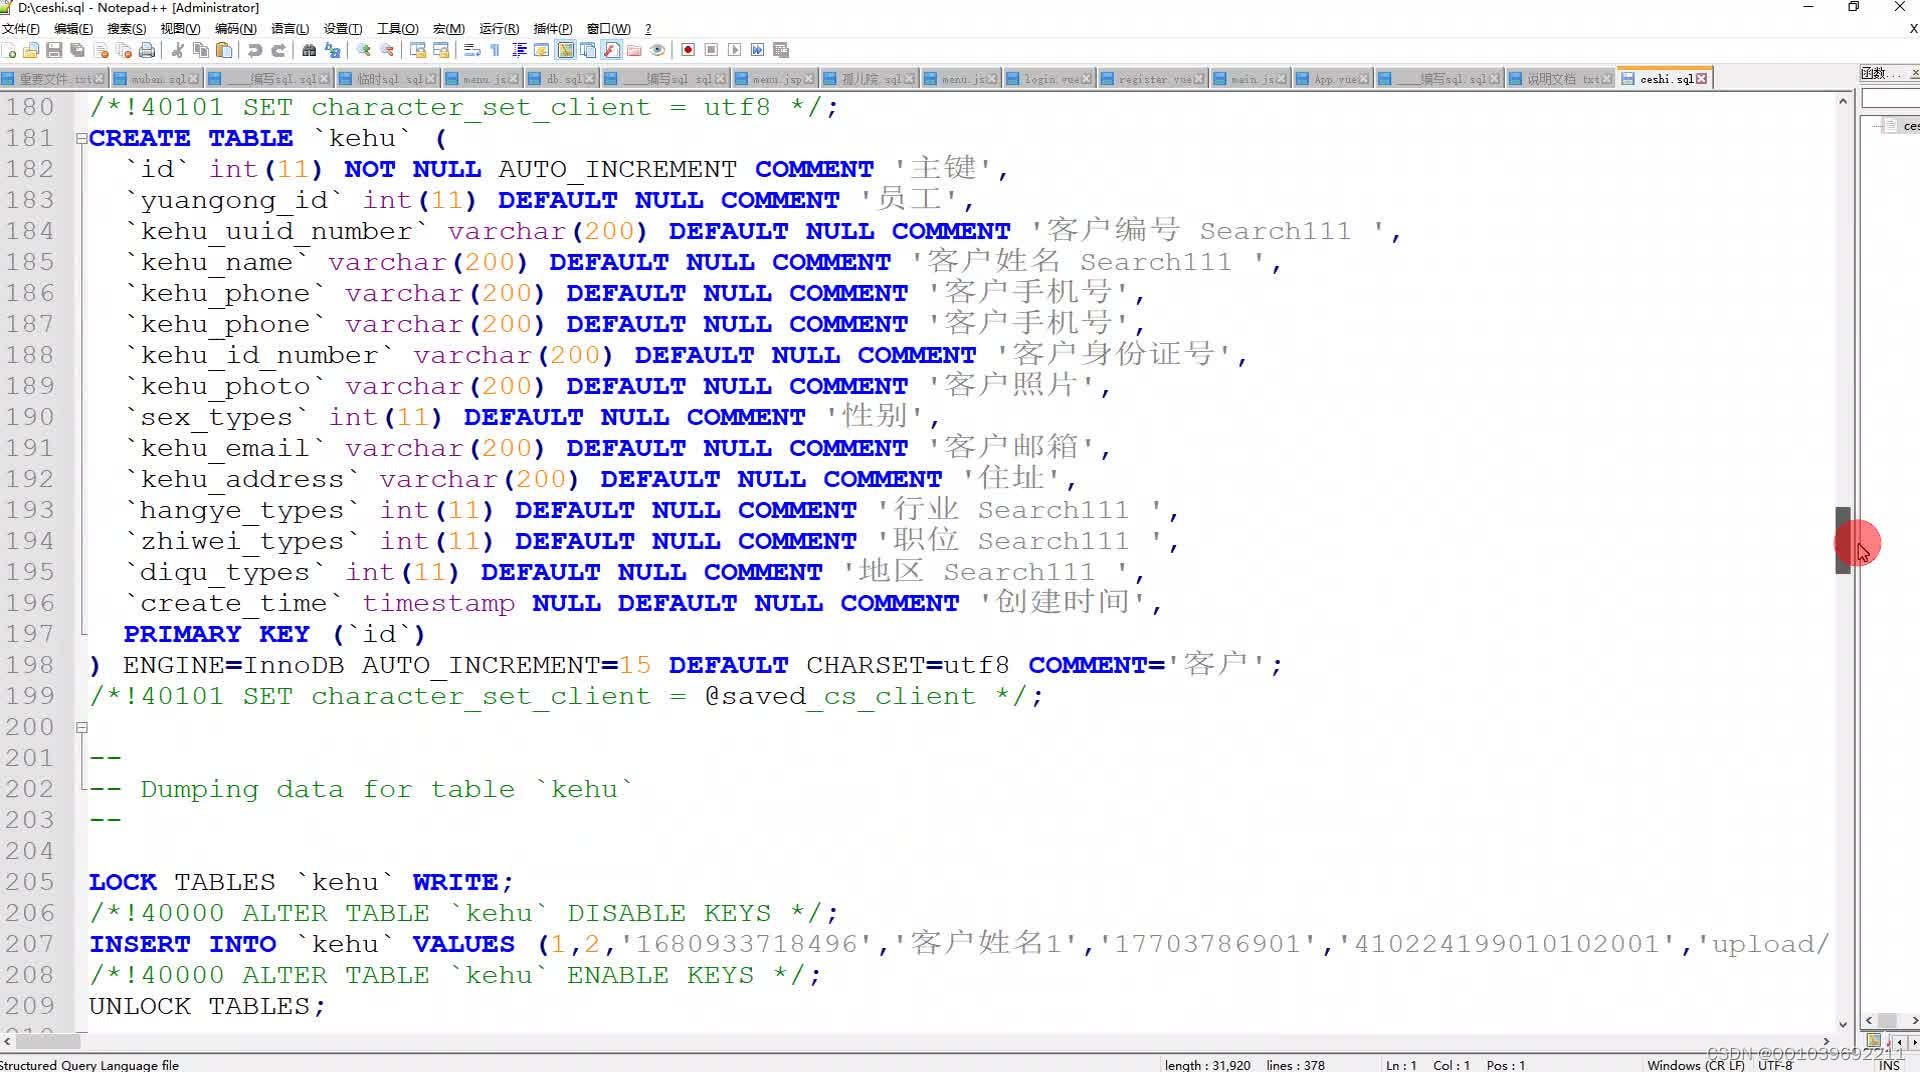The image size is (1920, 1072).
Task: Click UTF-8 encoding in status bar
Action: click(x=1775, y=1065)
